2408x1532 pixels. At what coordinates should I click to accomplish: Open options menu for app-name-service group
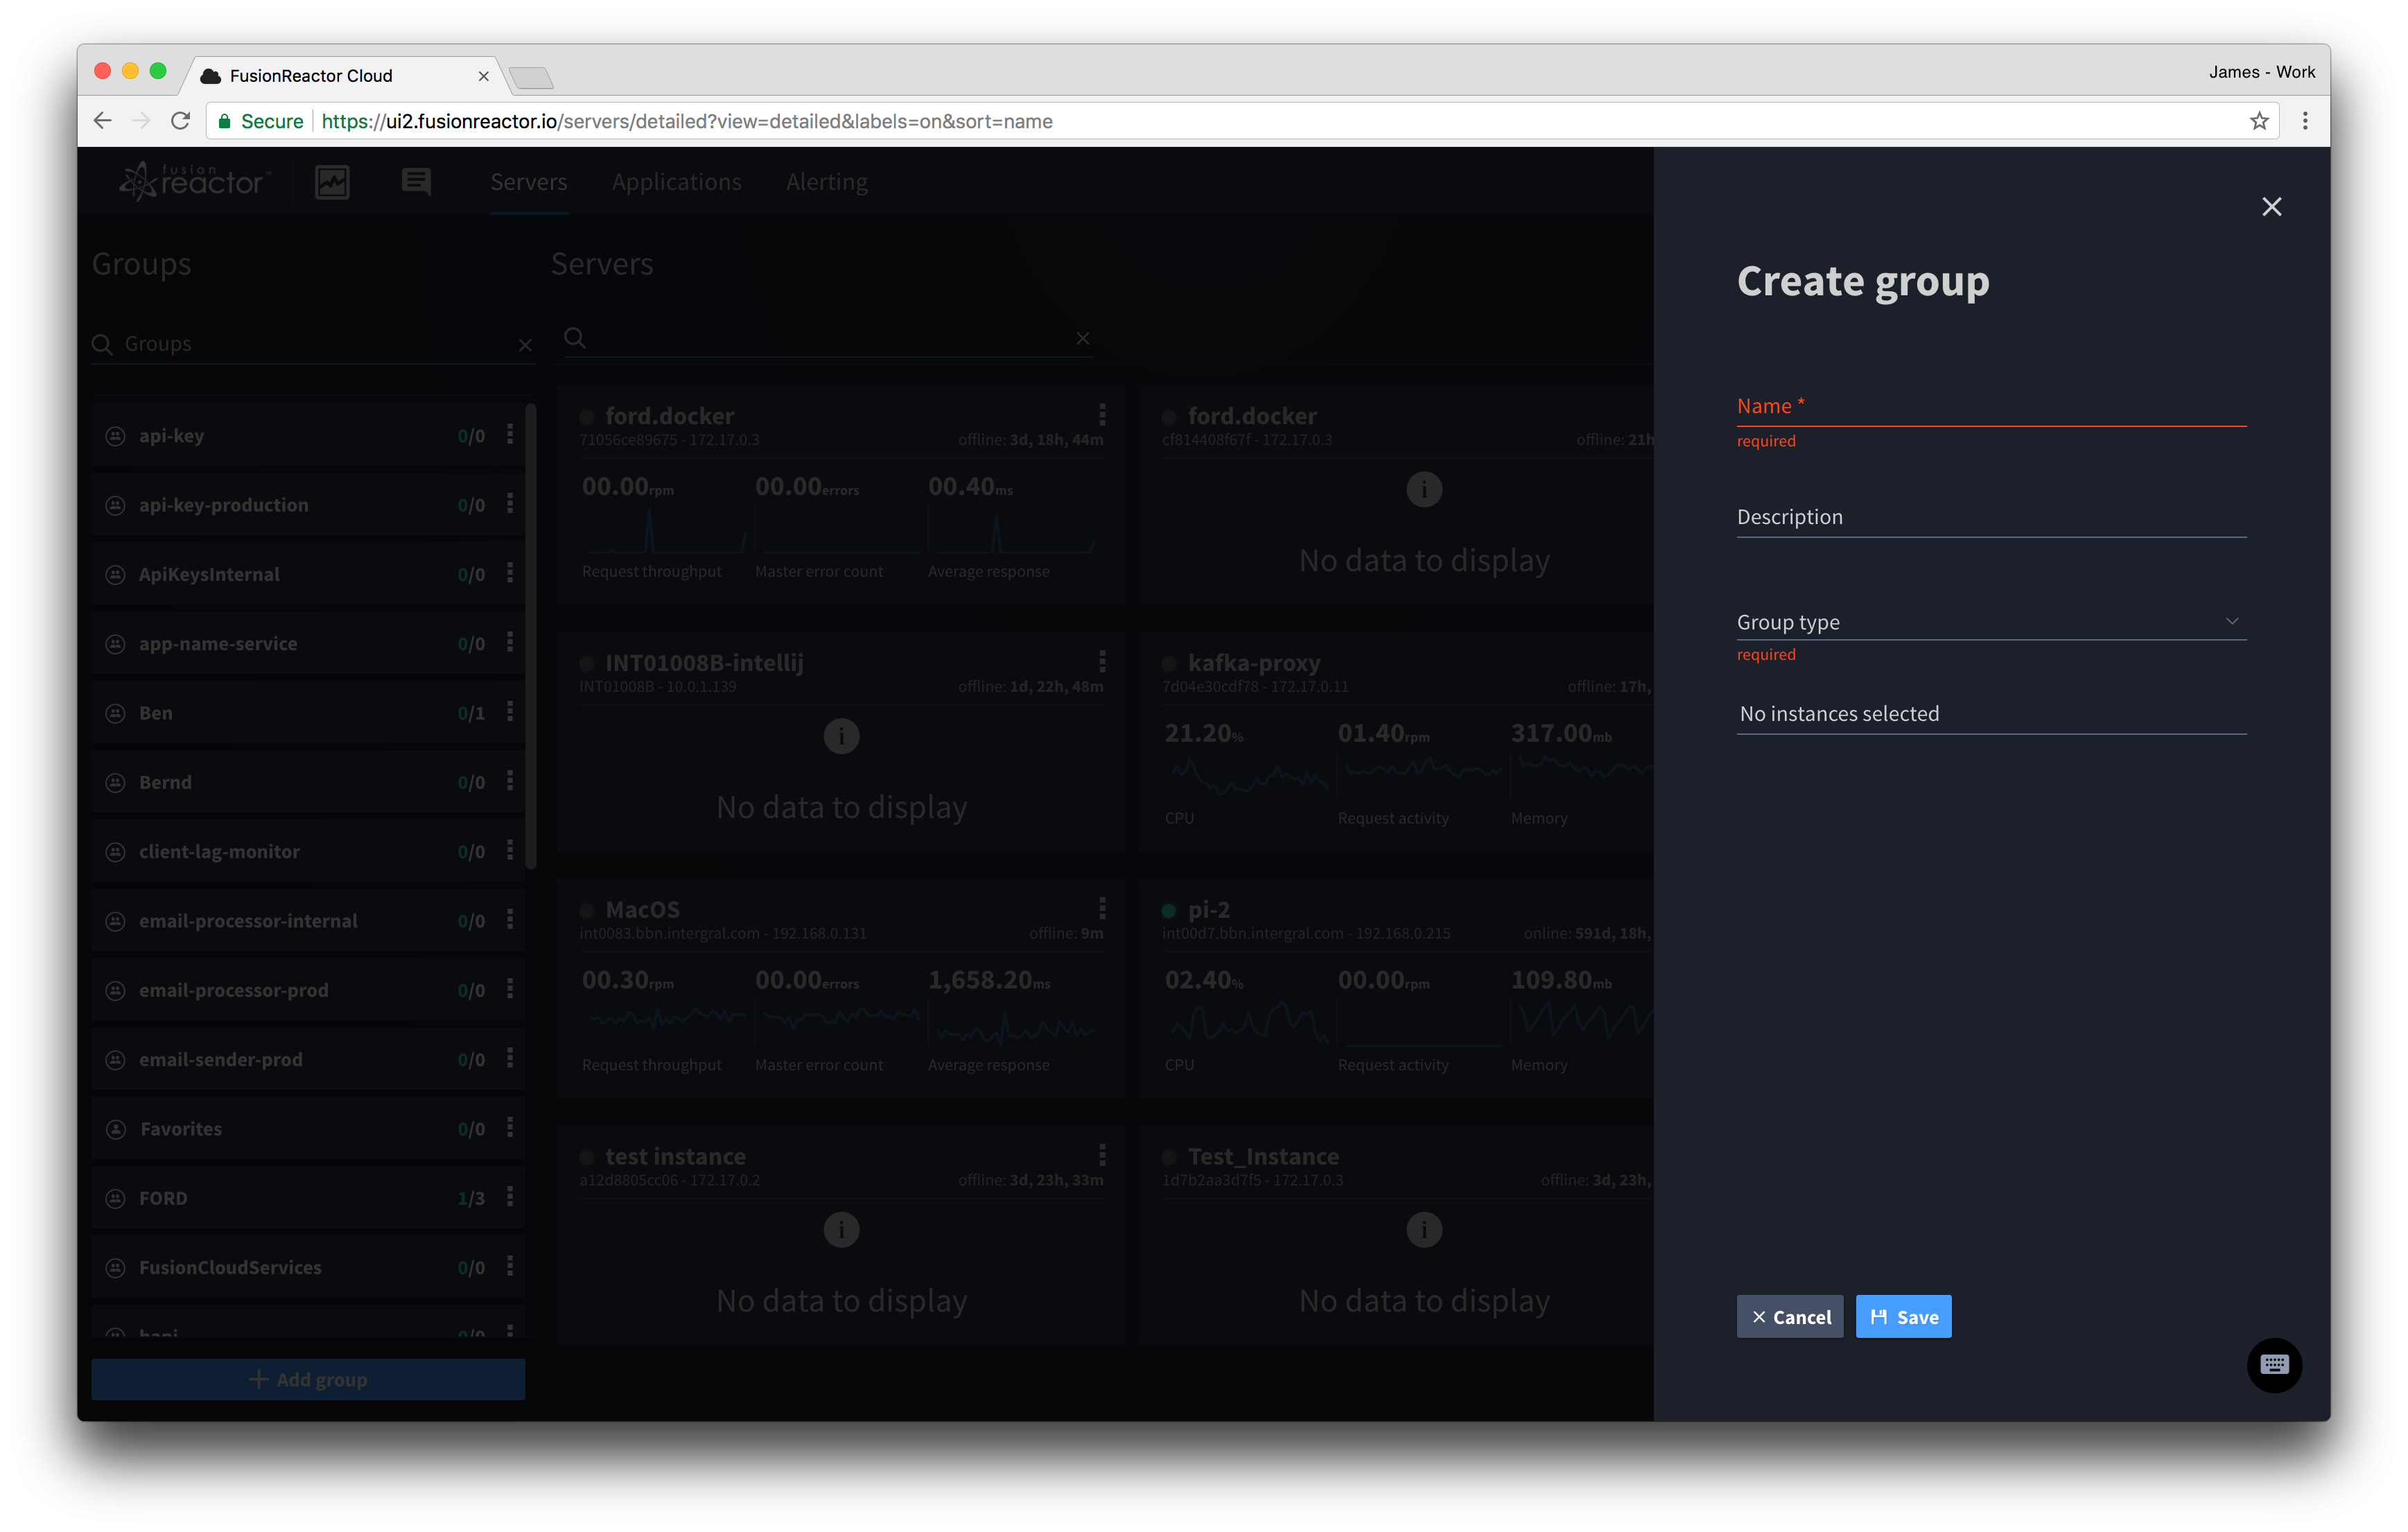(510, 642)
